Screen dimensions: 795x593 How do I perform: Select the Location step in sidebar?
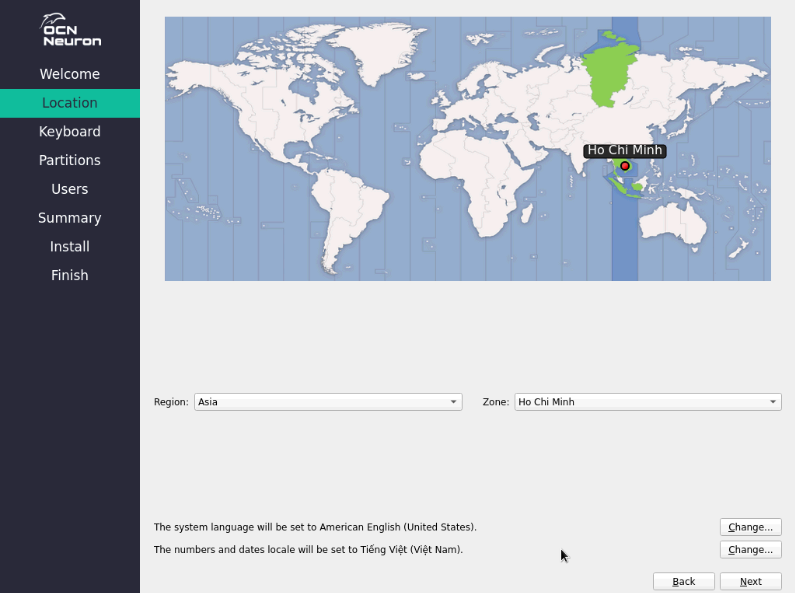pos(69,103)
